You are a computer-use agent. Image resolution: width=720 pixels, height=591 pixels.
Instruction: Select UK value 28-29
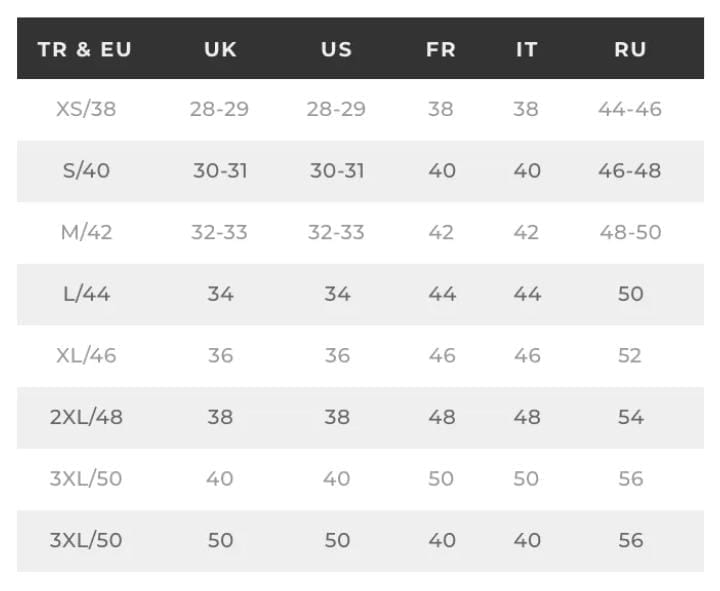pyautogui.click(x=219, y=109)
